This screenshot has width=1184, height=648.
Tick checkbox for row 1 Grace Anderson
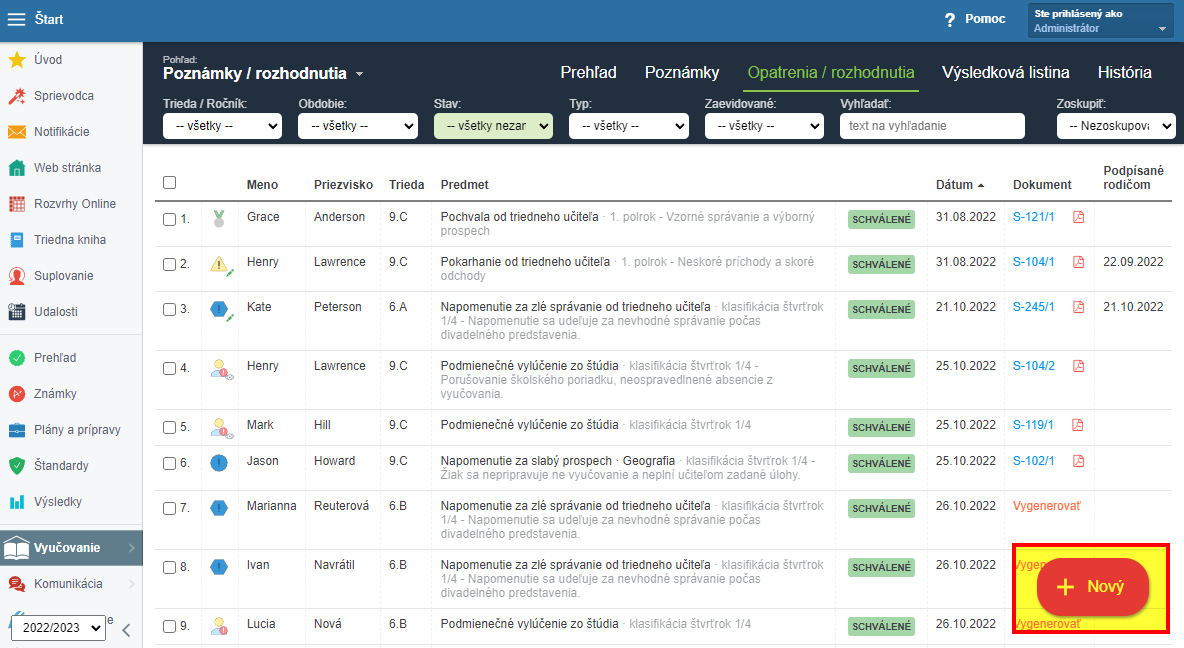coord(169,220)
